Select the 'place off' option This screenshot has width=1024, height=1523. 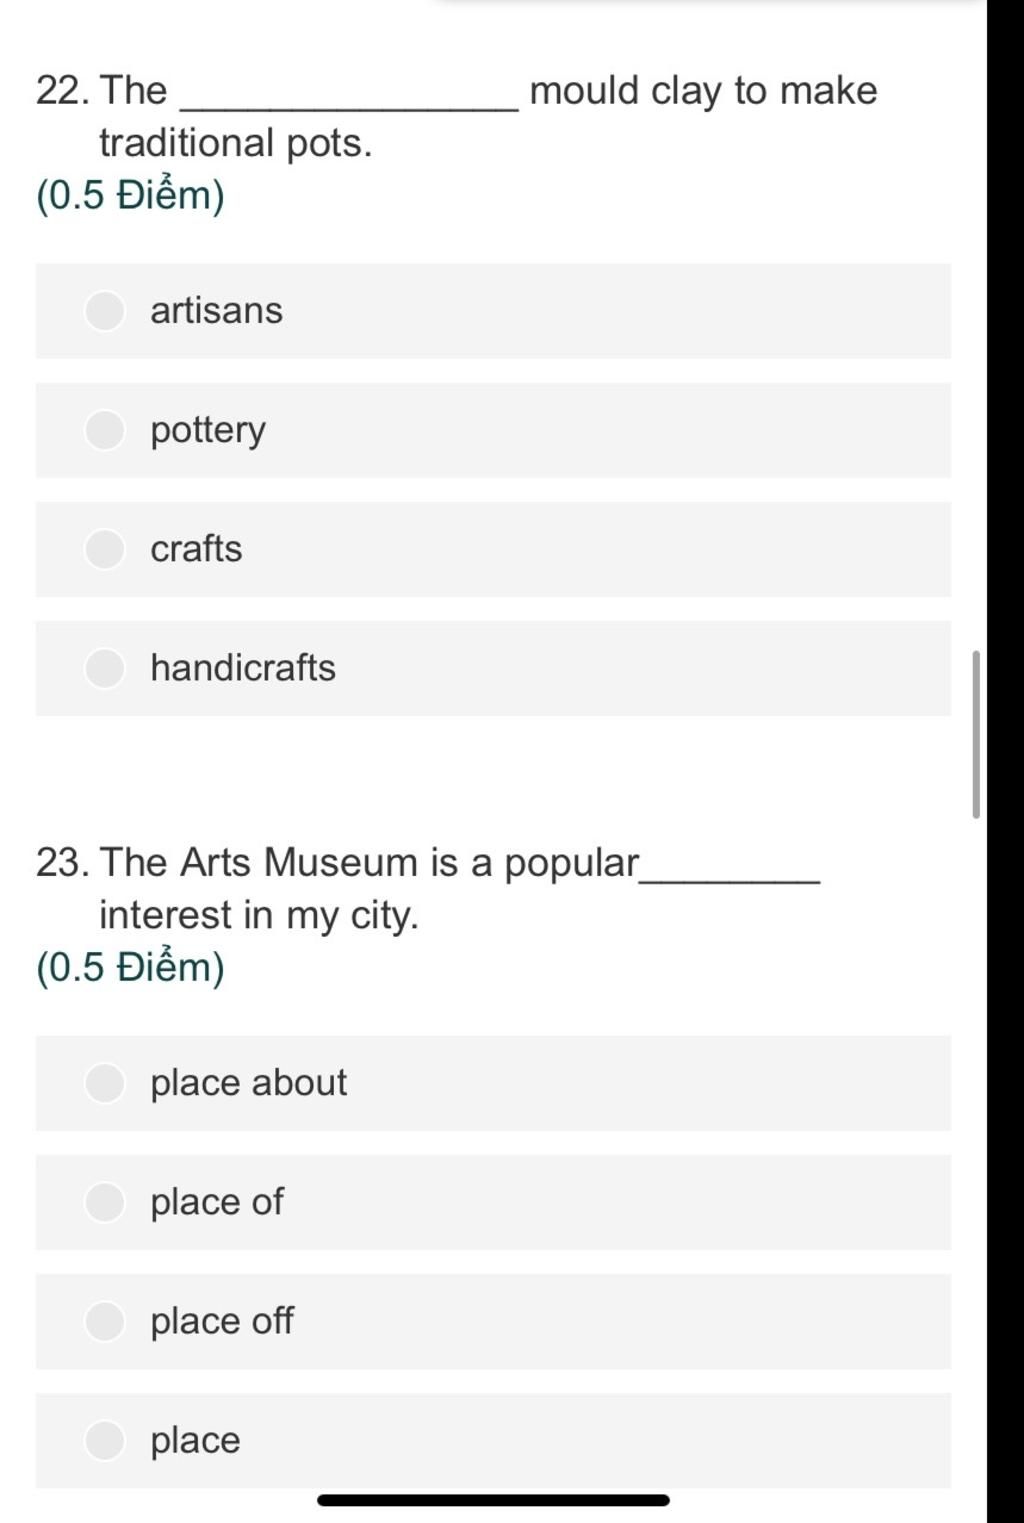(105, 1321)
